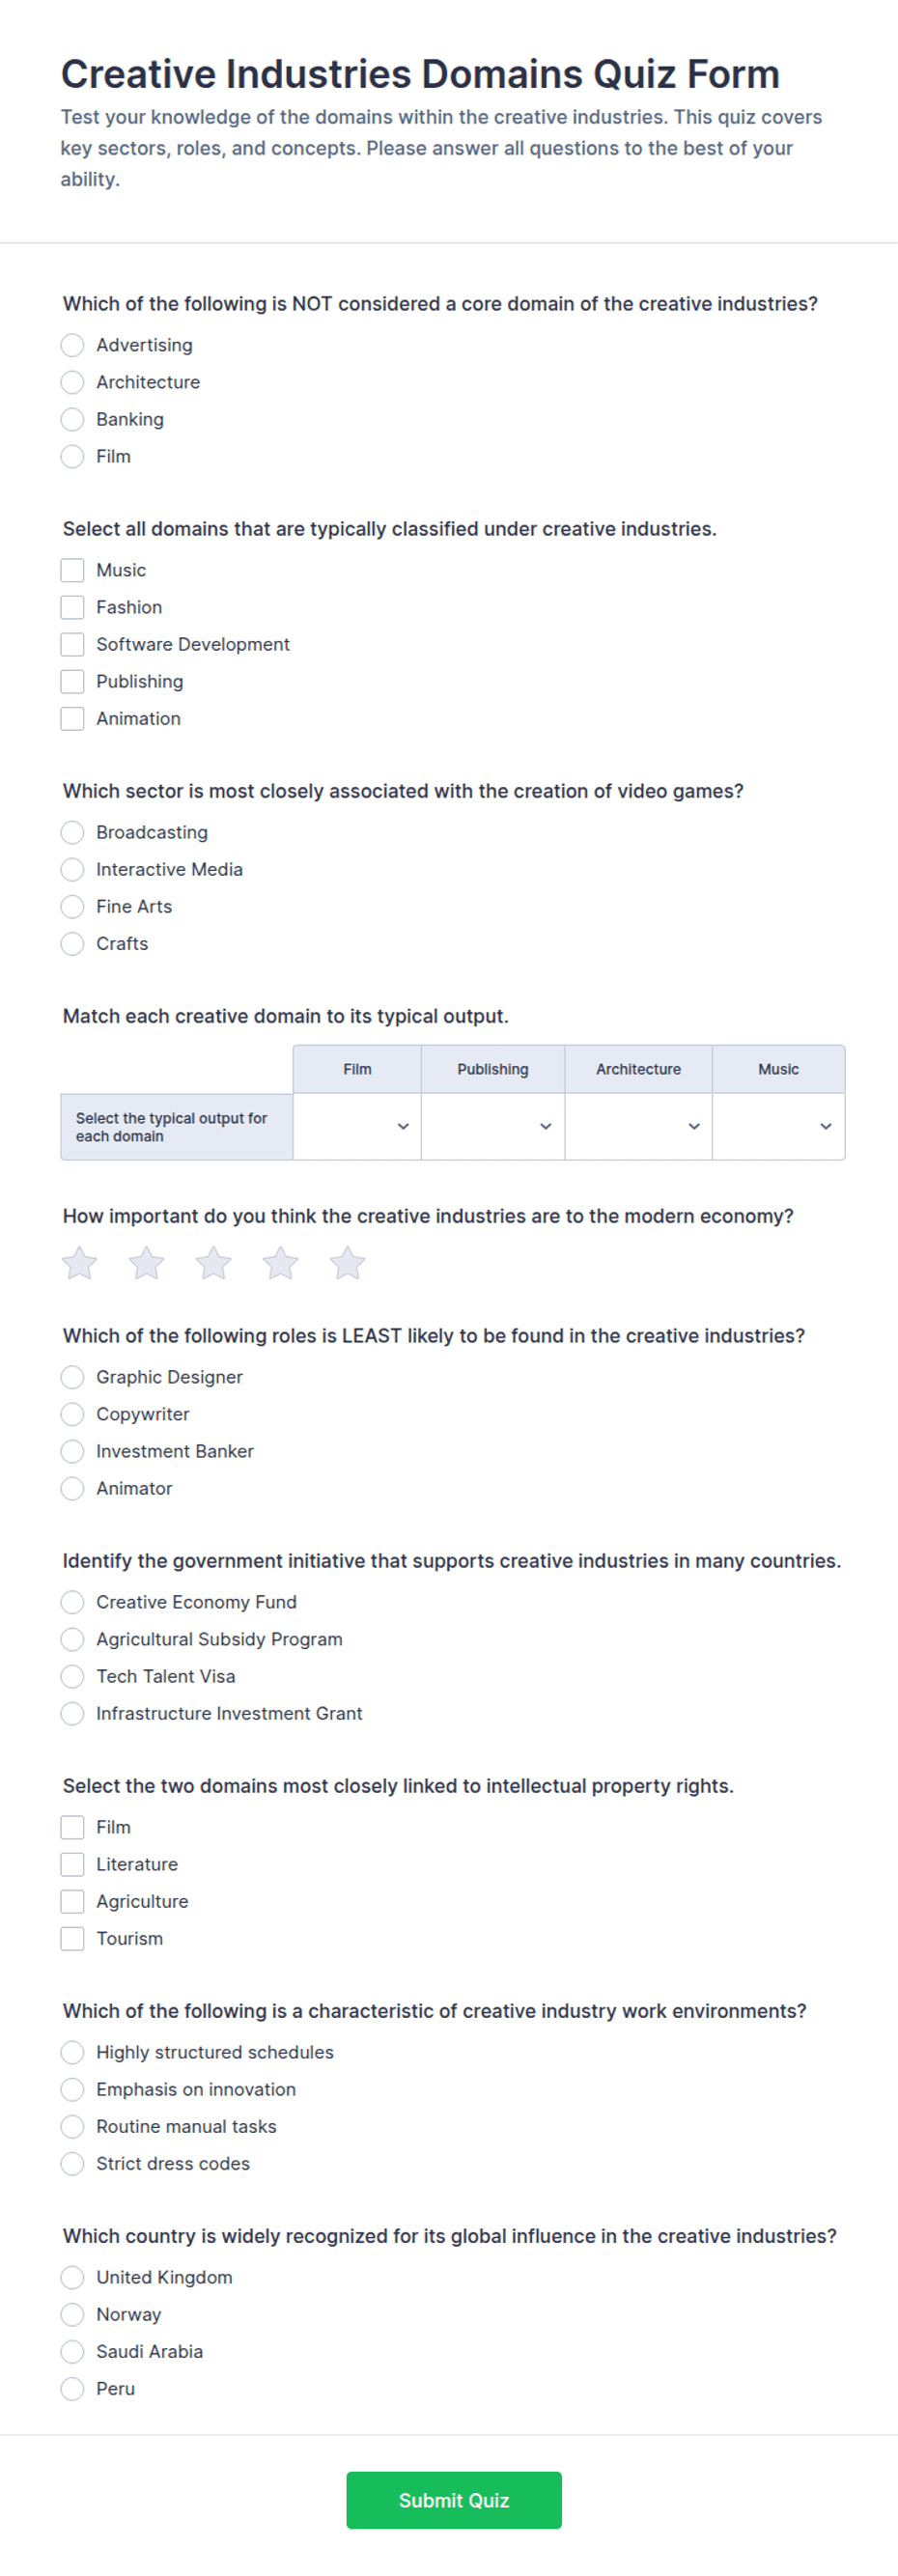Choose Interactive Media for video games

[x=72, y=869]
